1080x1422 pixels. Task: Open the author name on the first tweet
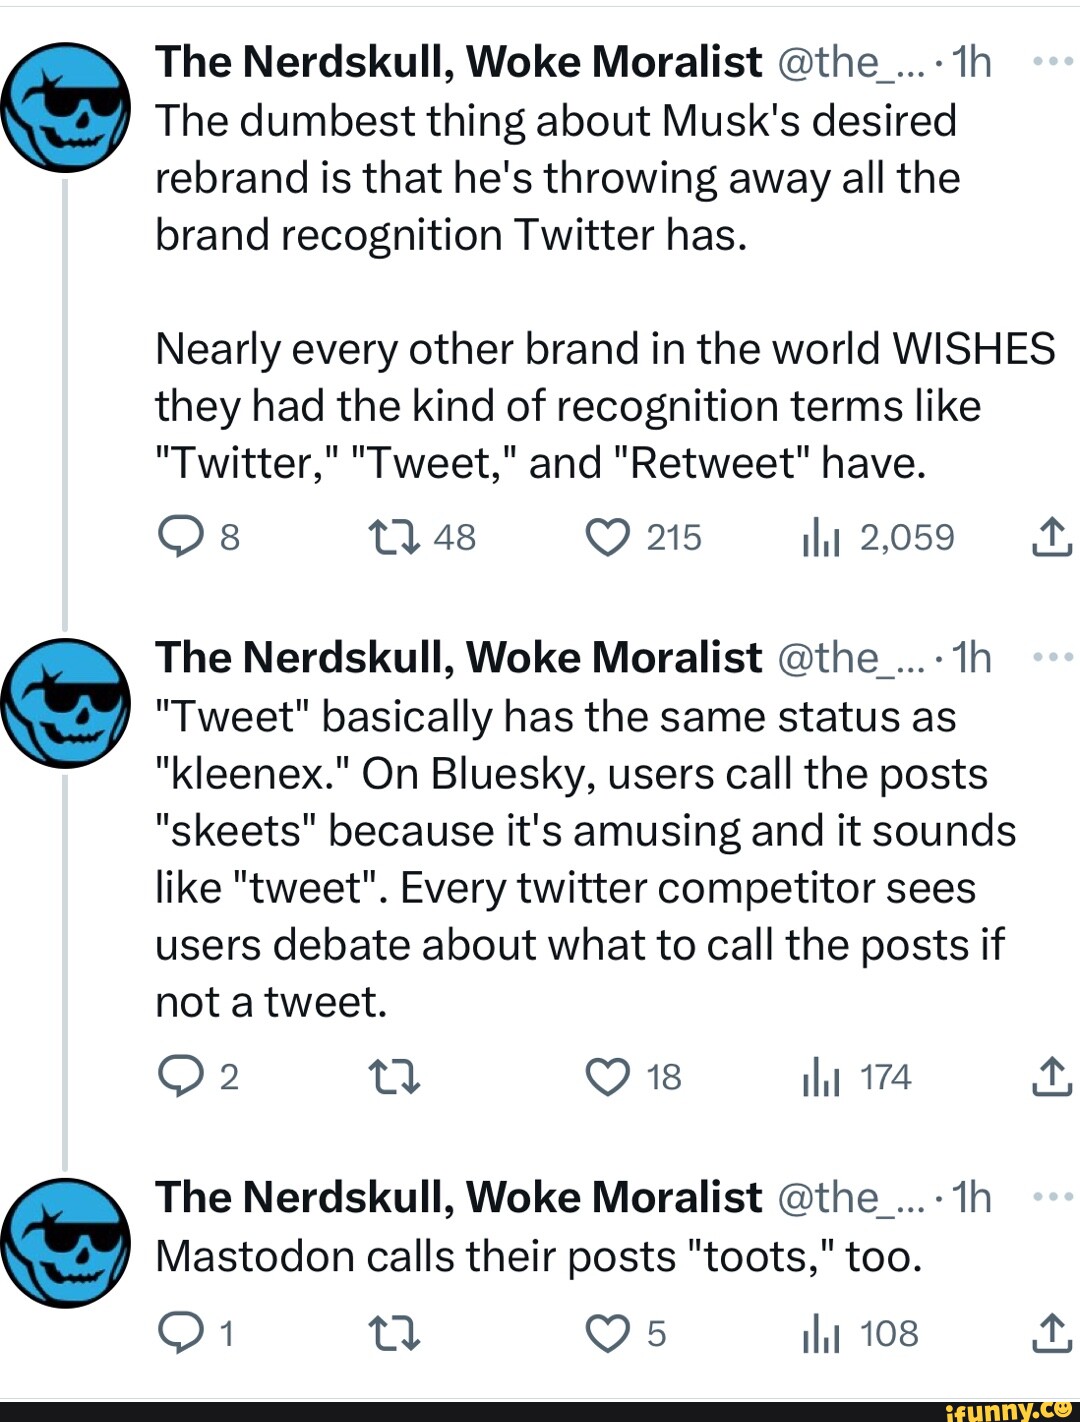(458, 62)
